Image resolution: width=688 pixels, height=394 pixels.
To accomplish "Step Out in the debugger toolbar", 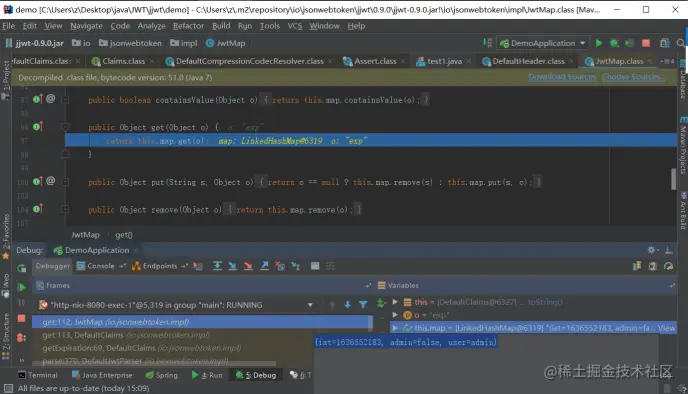I will [x=264, y=266].
